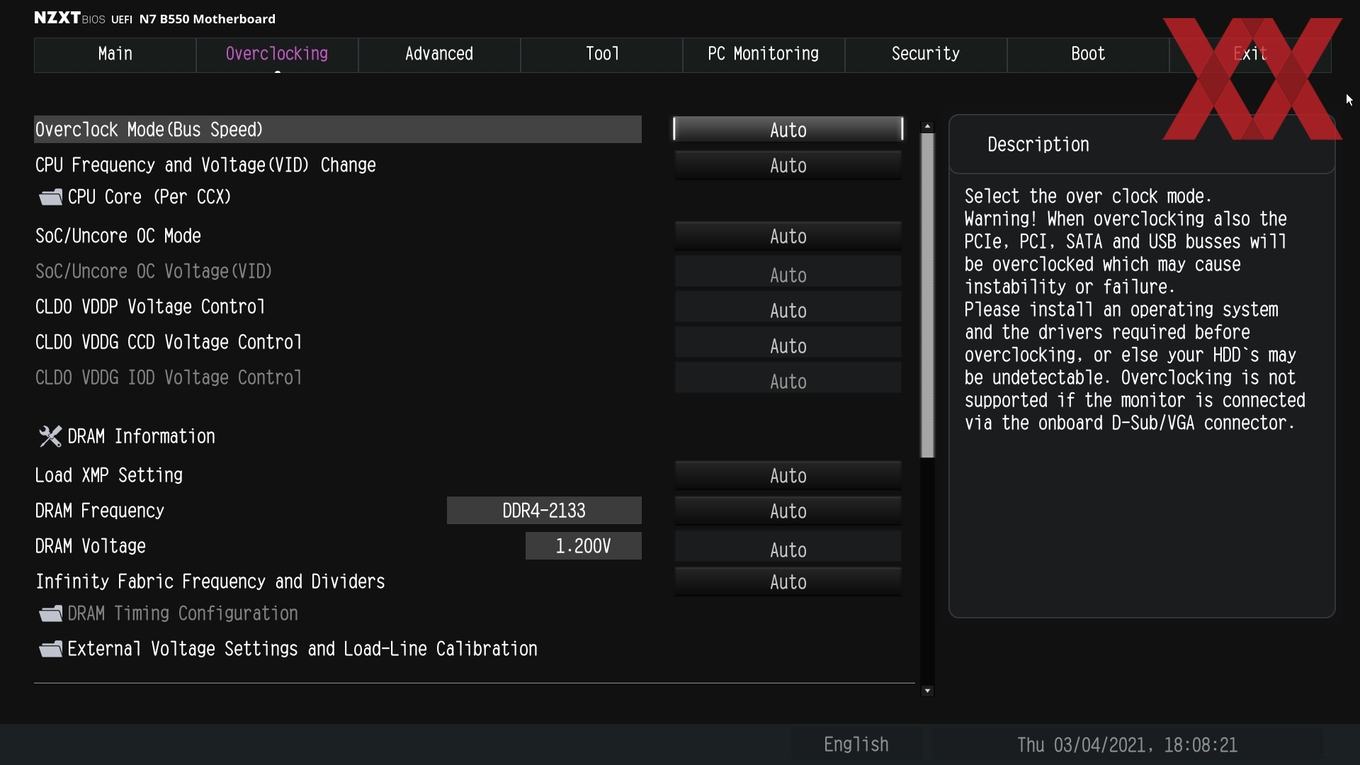Open DRAM Frequency Auto dropdown
The width and height of the screenshot is (1360, 765).
[788, 511]
